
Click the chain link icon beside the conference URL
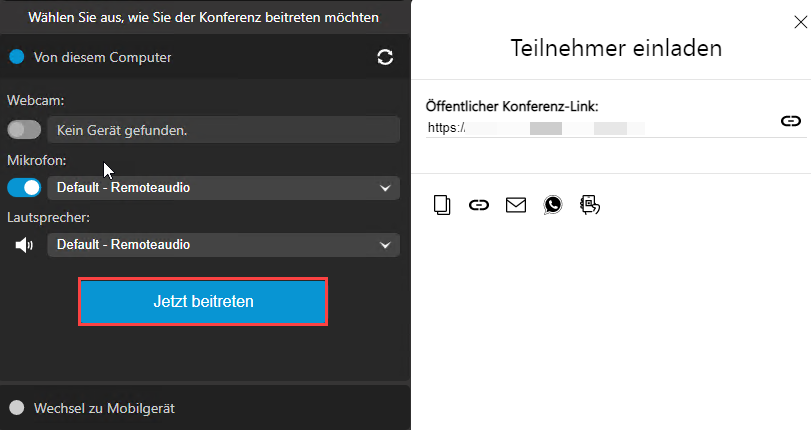pyautogui.click(x=790, y=121)
